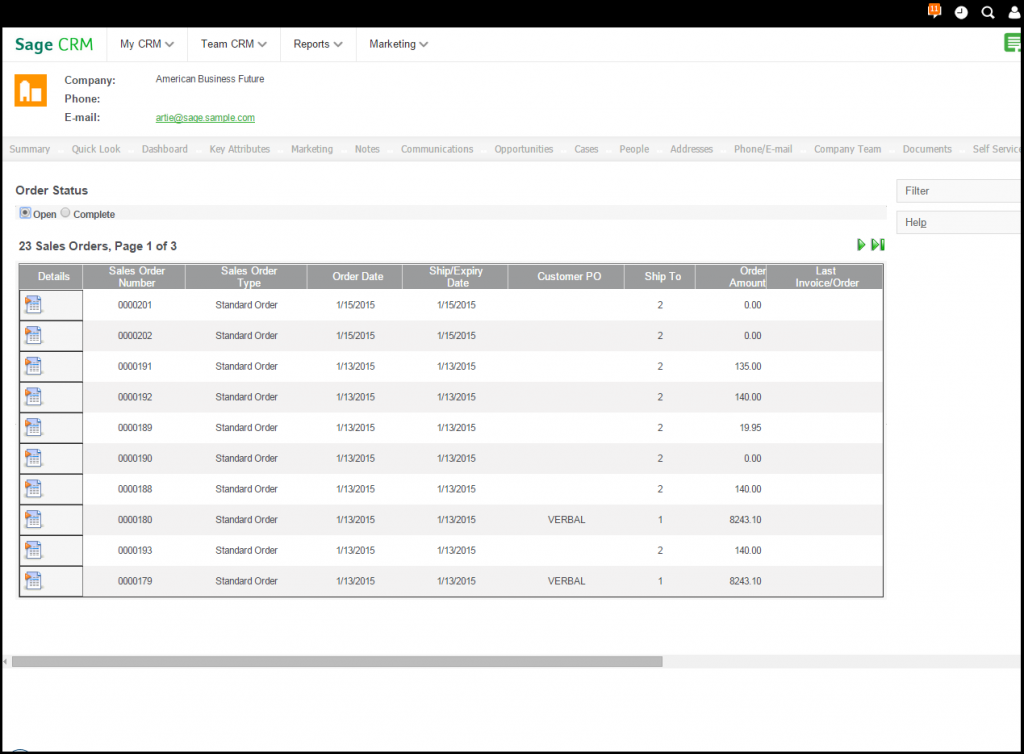The width and height of the screenshot is (1024, 754).
Task: Open the search magnifier icon
Action: [x=988, y=12]
